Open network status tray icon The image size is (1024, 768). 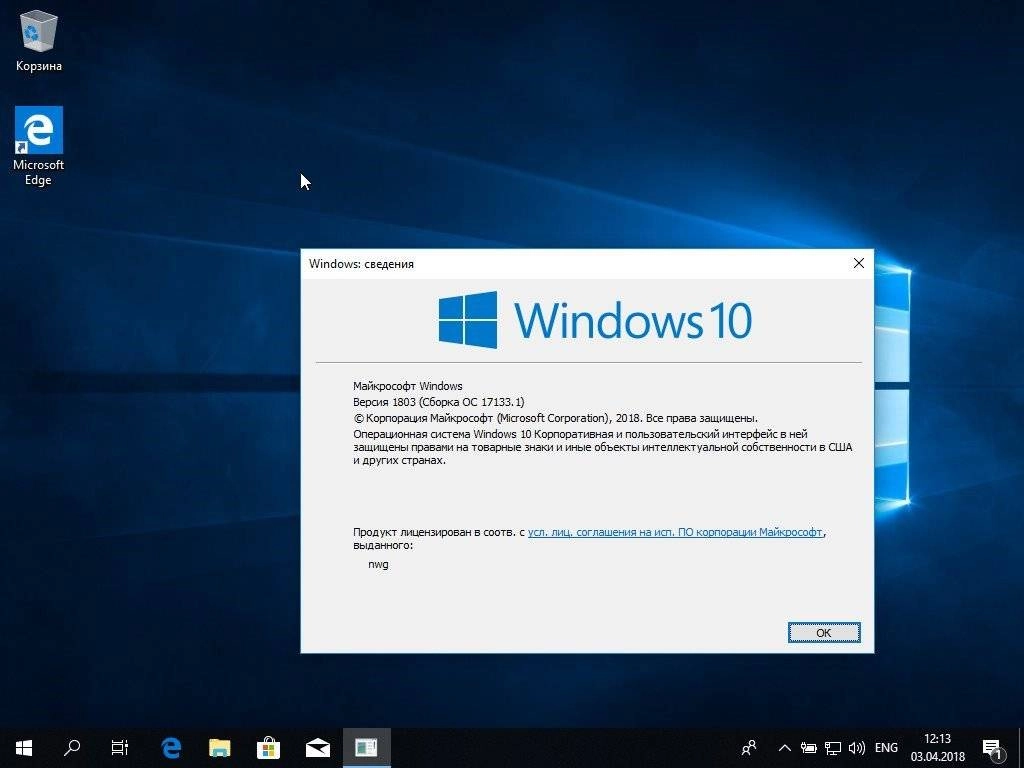[833, 748]
